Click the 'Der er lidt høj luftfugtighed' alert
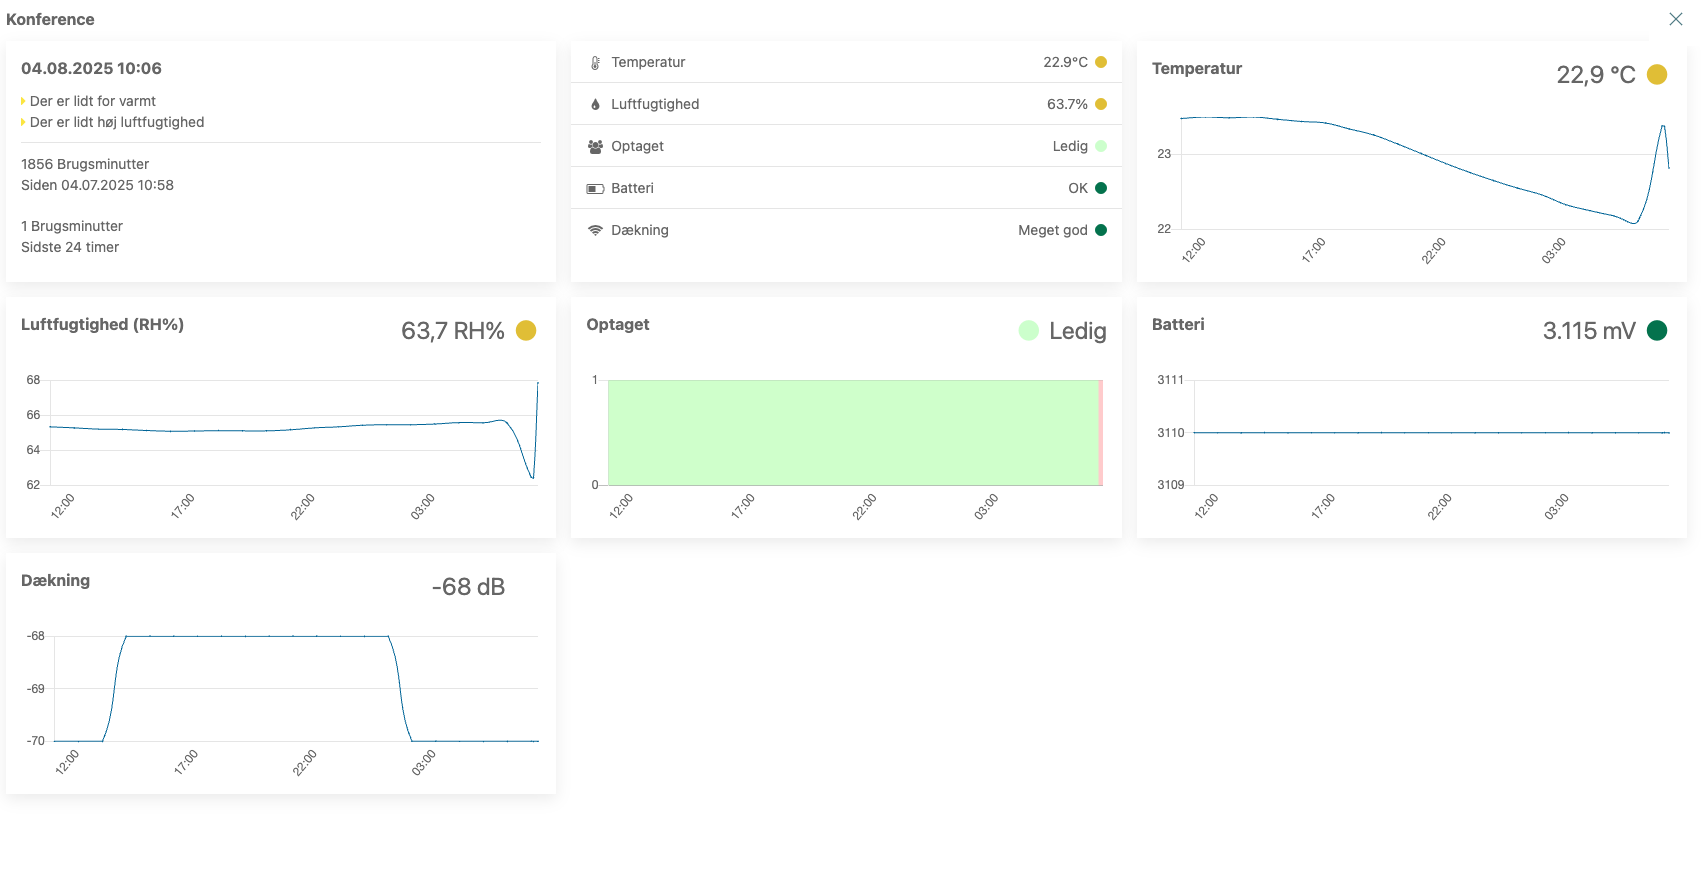1701x893 pixels. 116,122
